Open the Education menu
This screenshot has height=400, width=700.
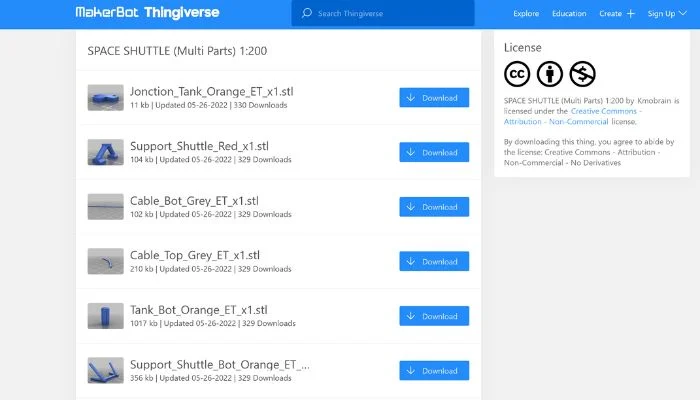[569, 13]
